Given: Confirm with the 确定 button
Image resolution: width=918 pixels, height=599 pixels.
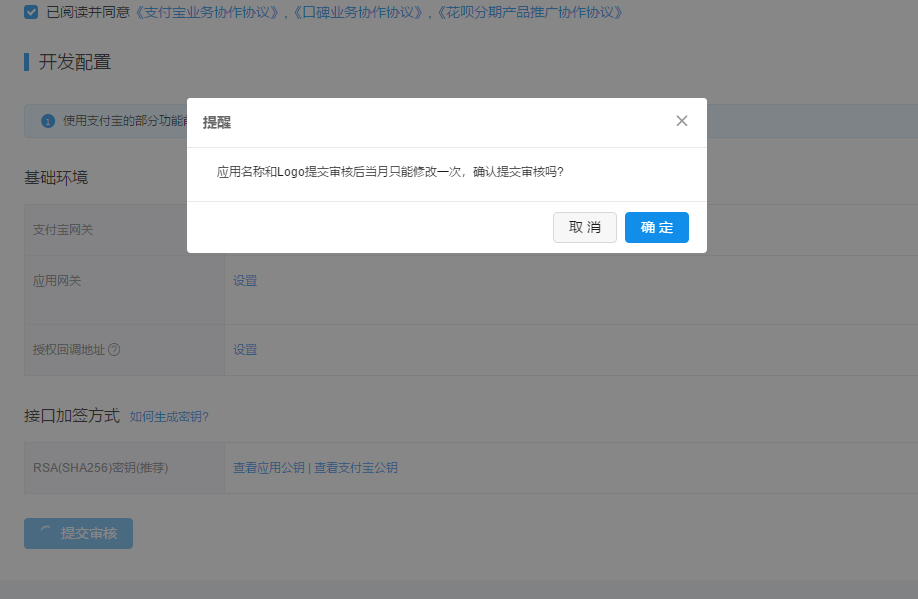Looking at the screenshot, I should 656,227.
